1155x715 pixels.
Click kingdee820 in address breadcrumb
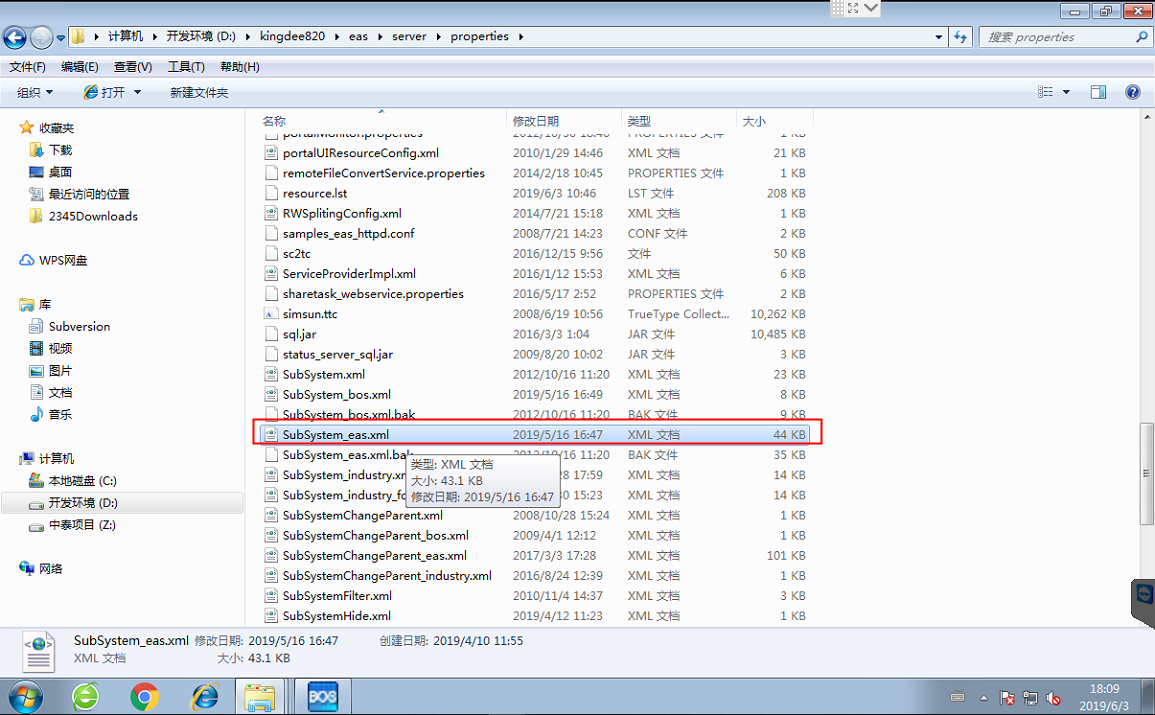point(292,36)
